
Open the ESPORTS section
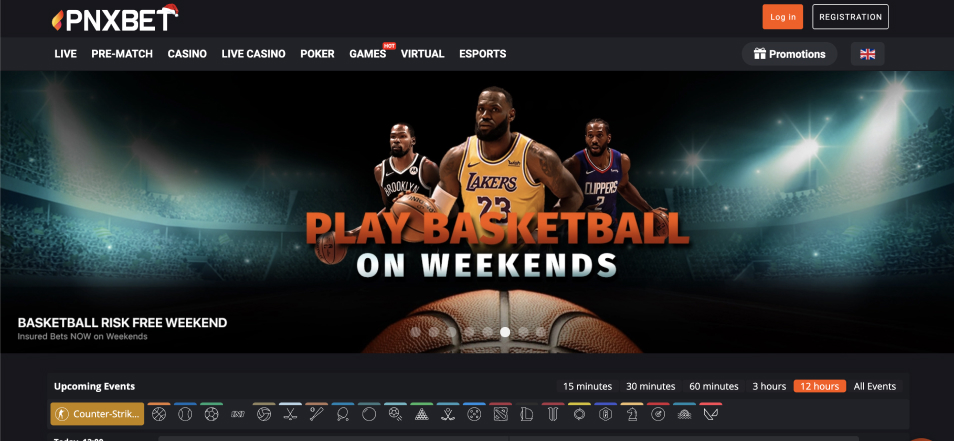[482, 54]
